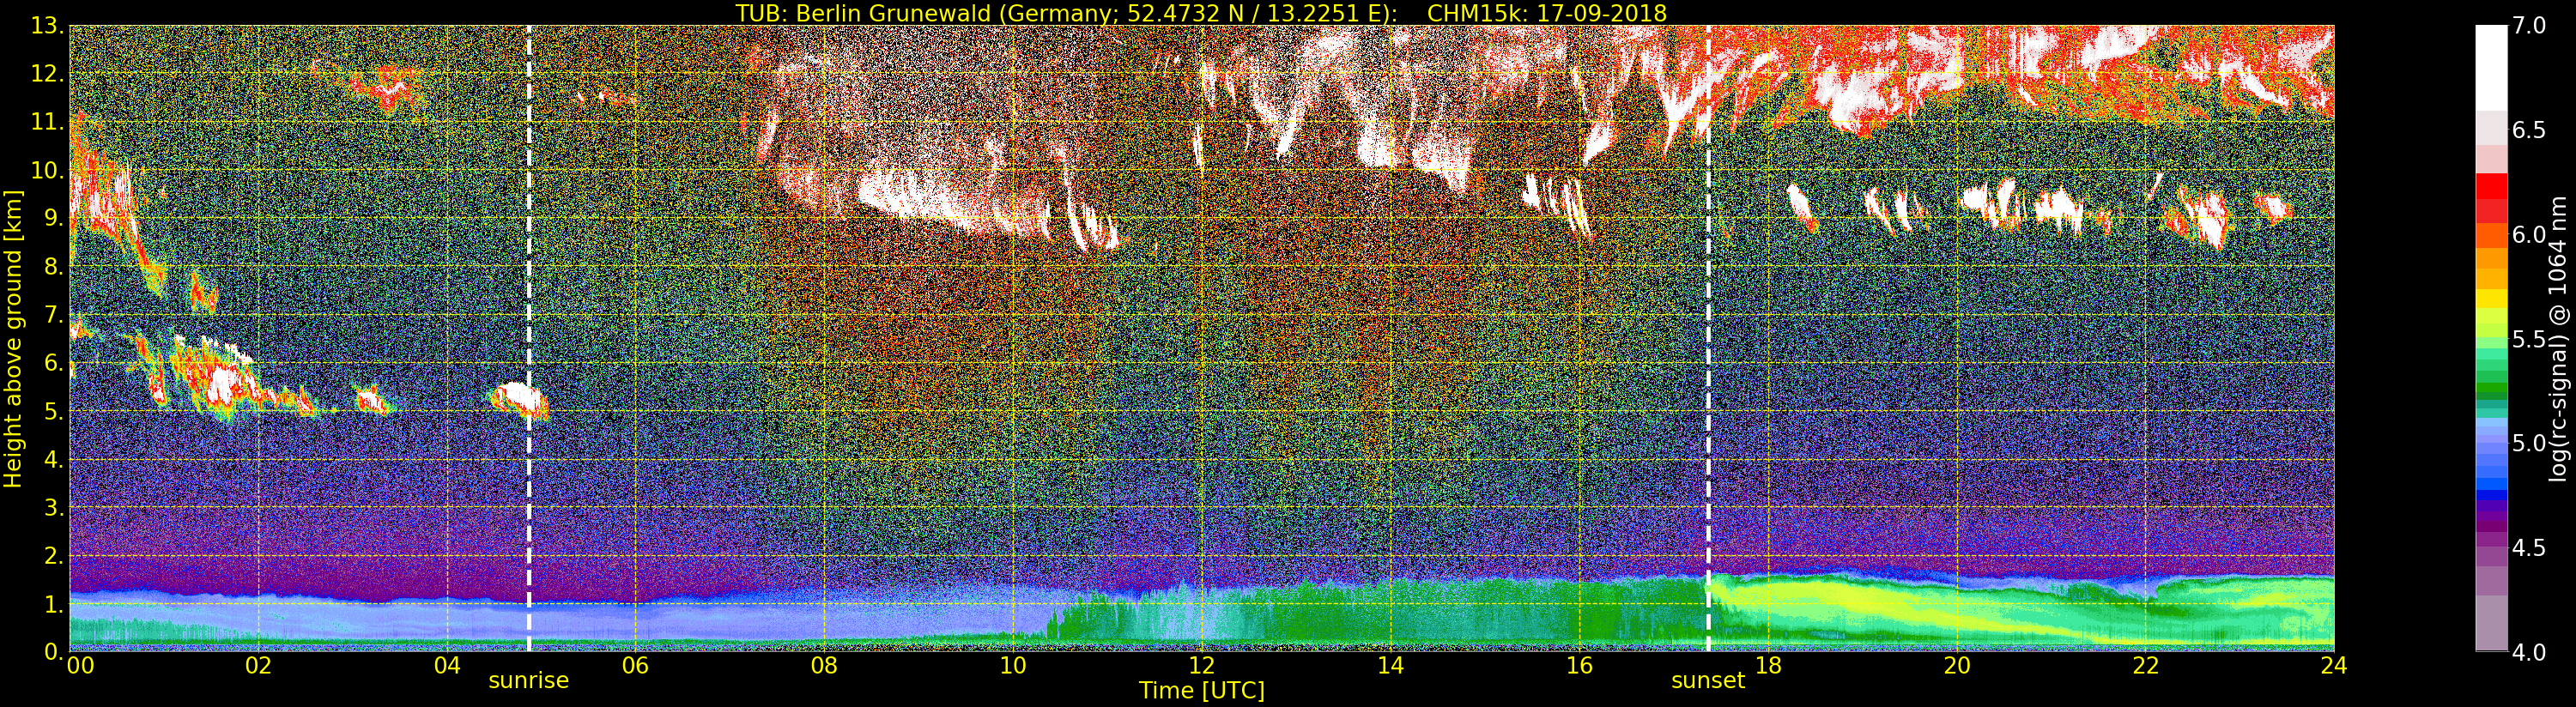The image size is (2576, 707).
Task: Click the '10' time axis tick label
Action: point(1013,666)
